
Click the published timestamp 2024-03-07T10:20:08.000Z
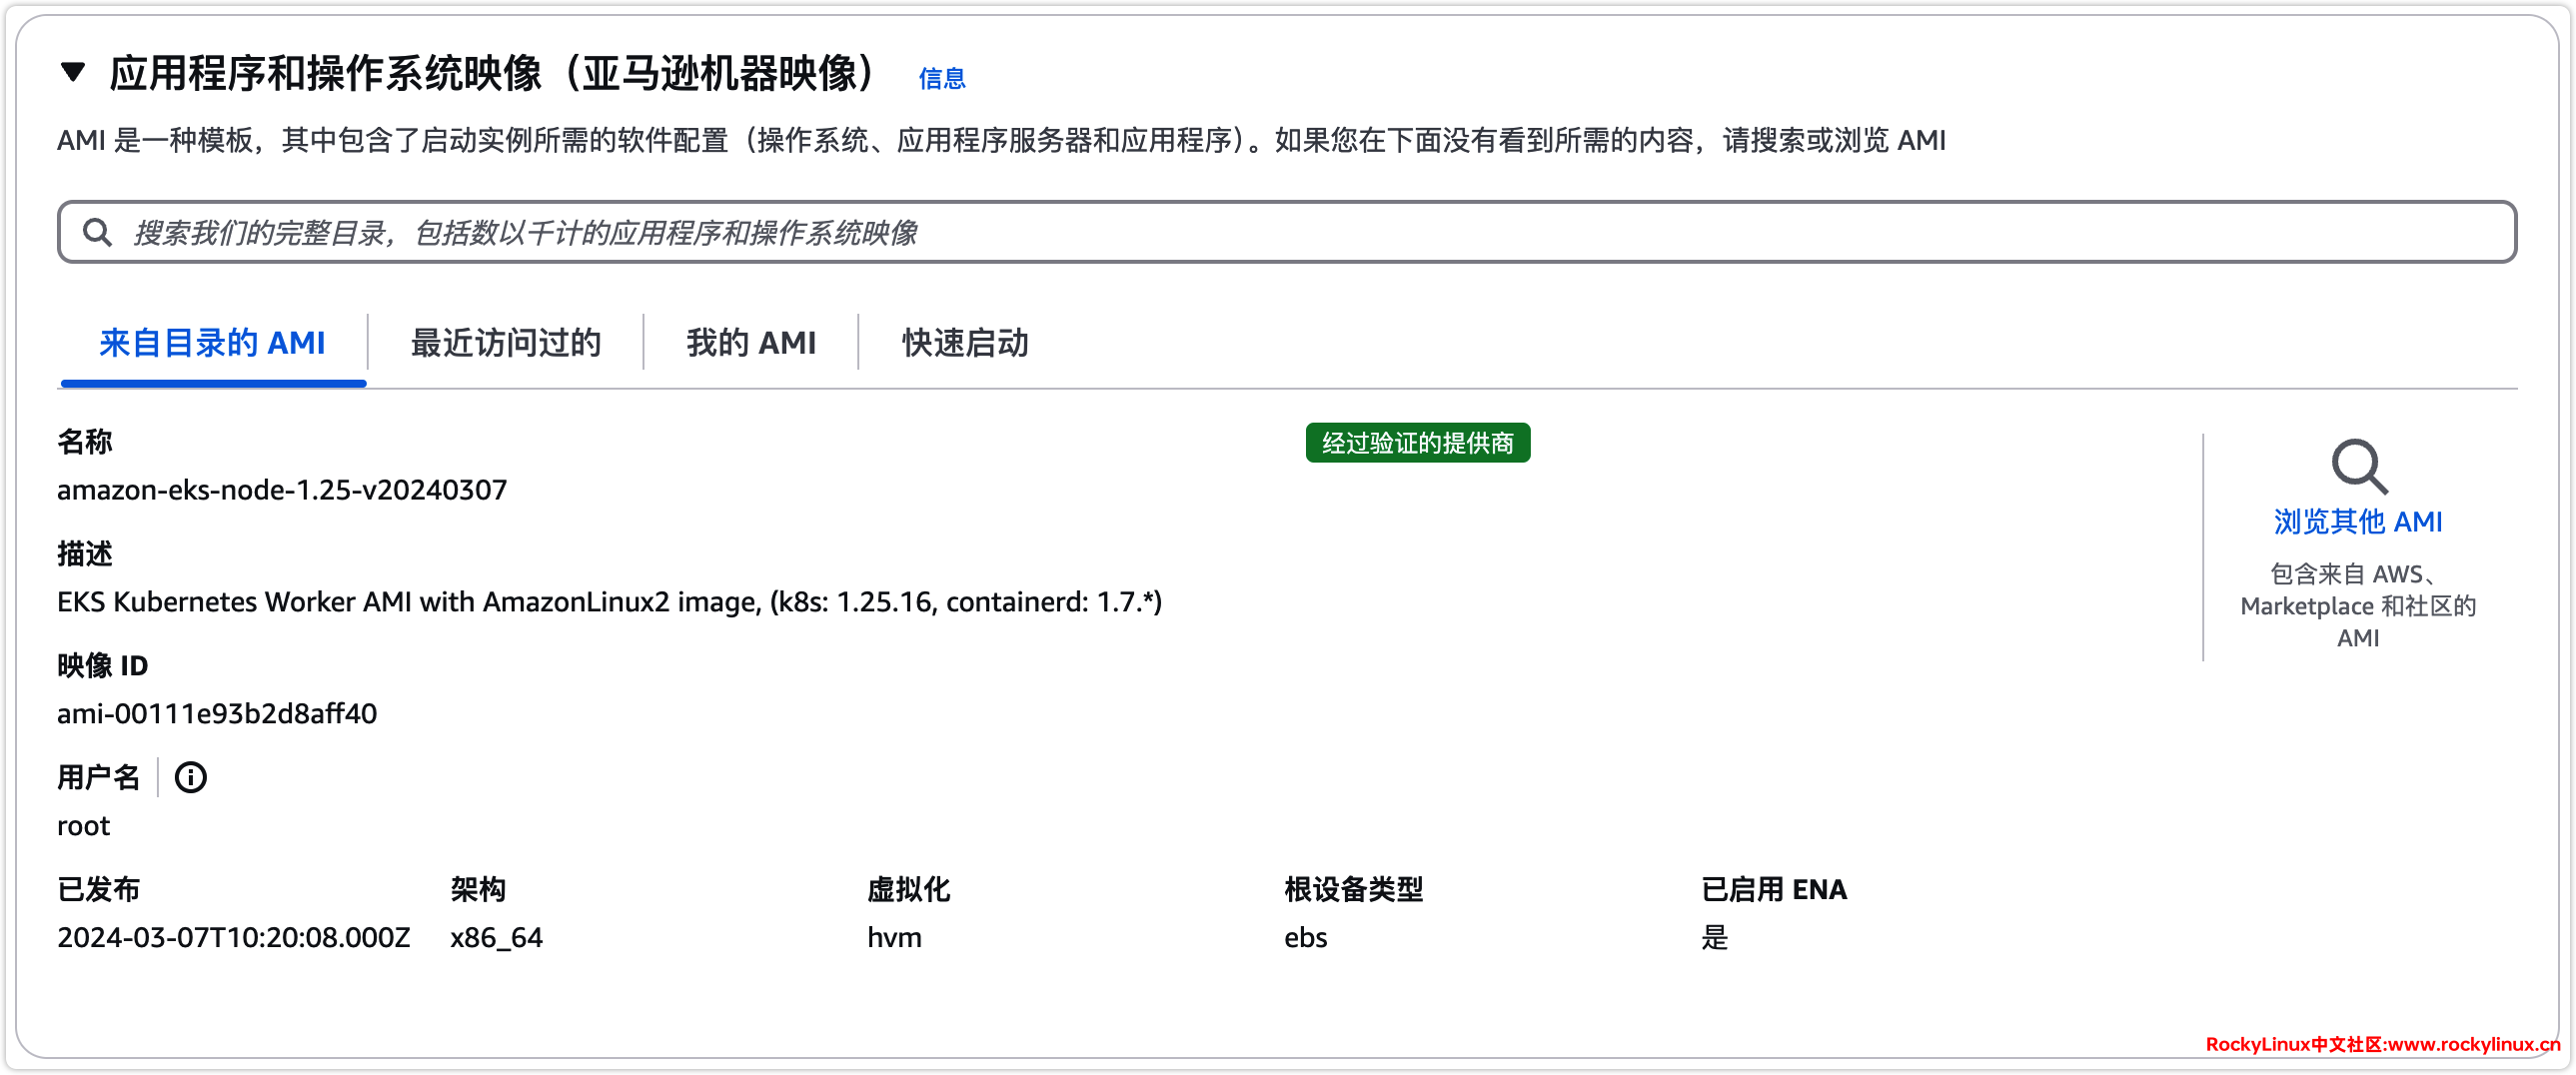point(233,938)
